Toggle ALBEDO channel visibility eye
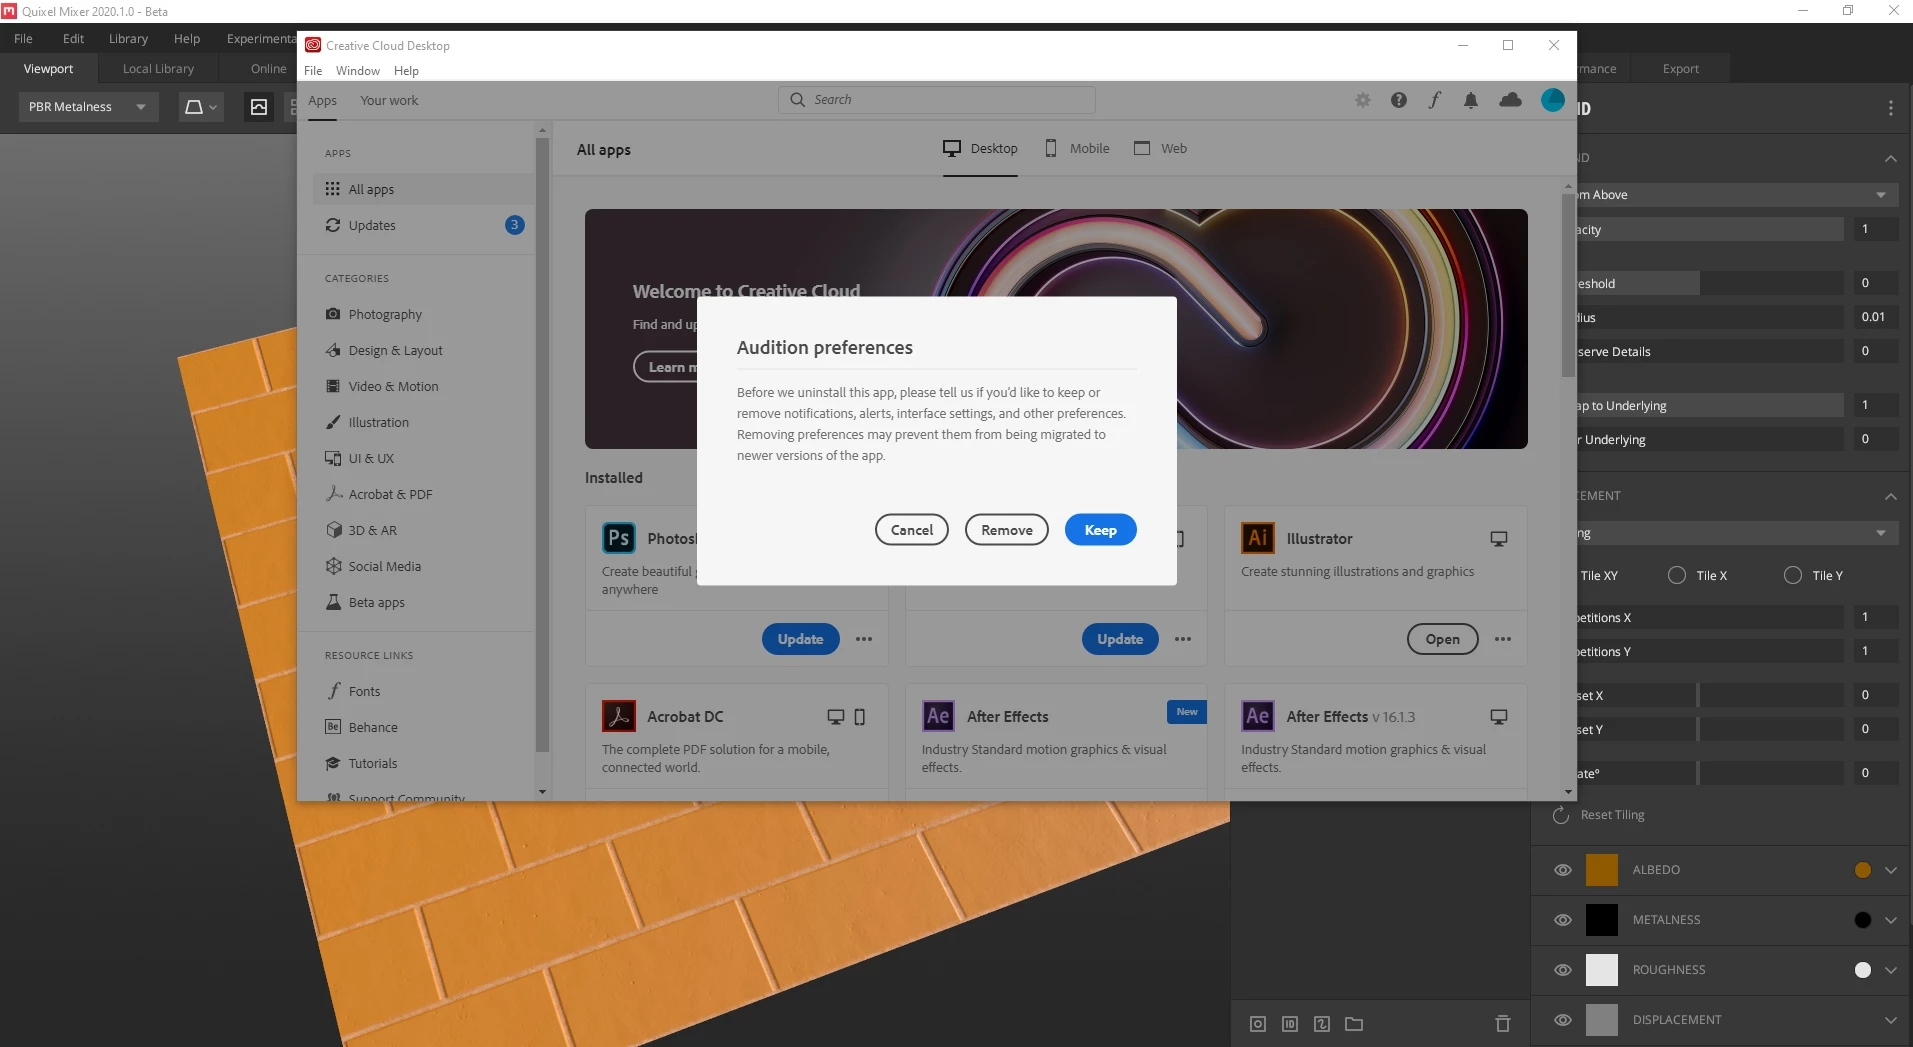 click(1562, 870)
